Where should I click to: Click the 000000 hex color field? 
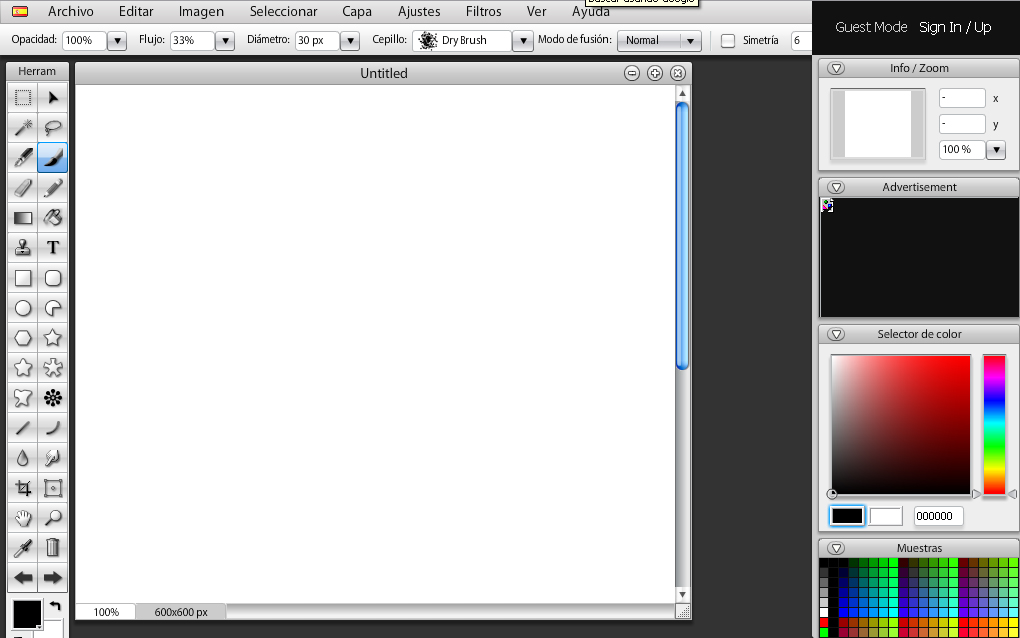point(937,516)
